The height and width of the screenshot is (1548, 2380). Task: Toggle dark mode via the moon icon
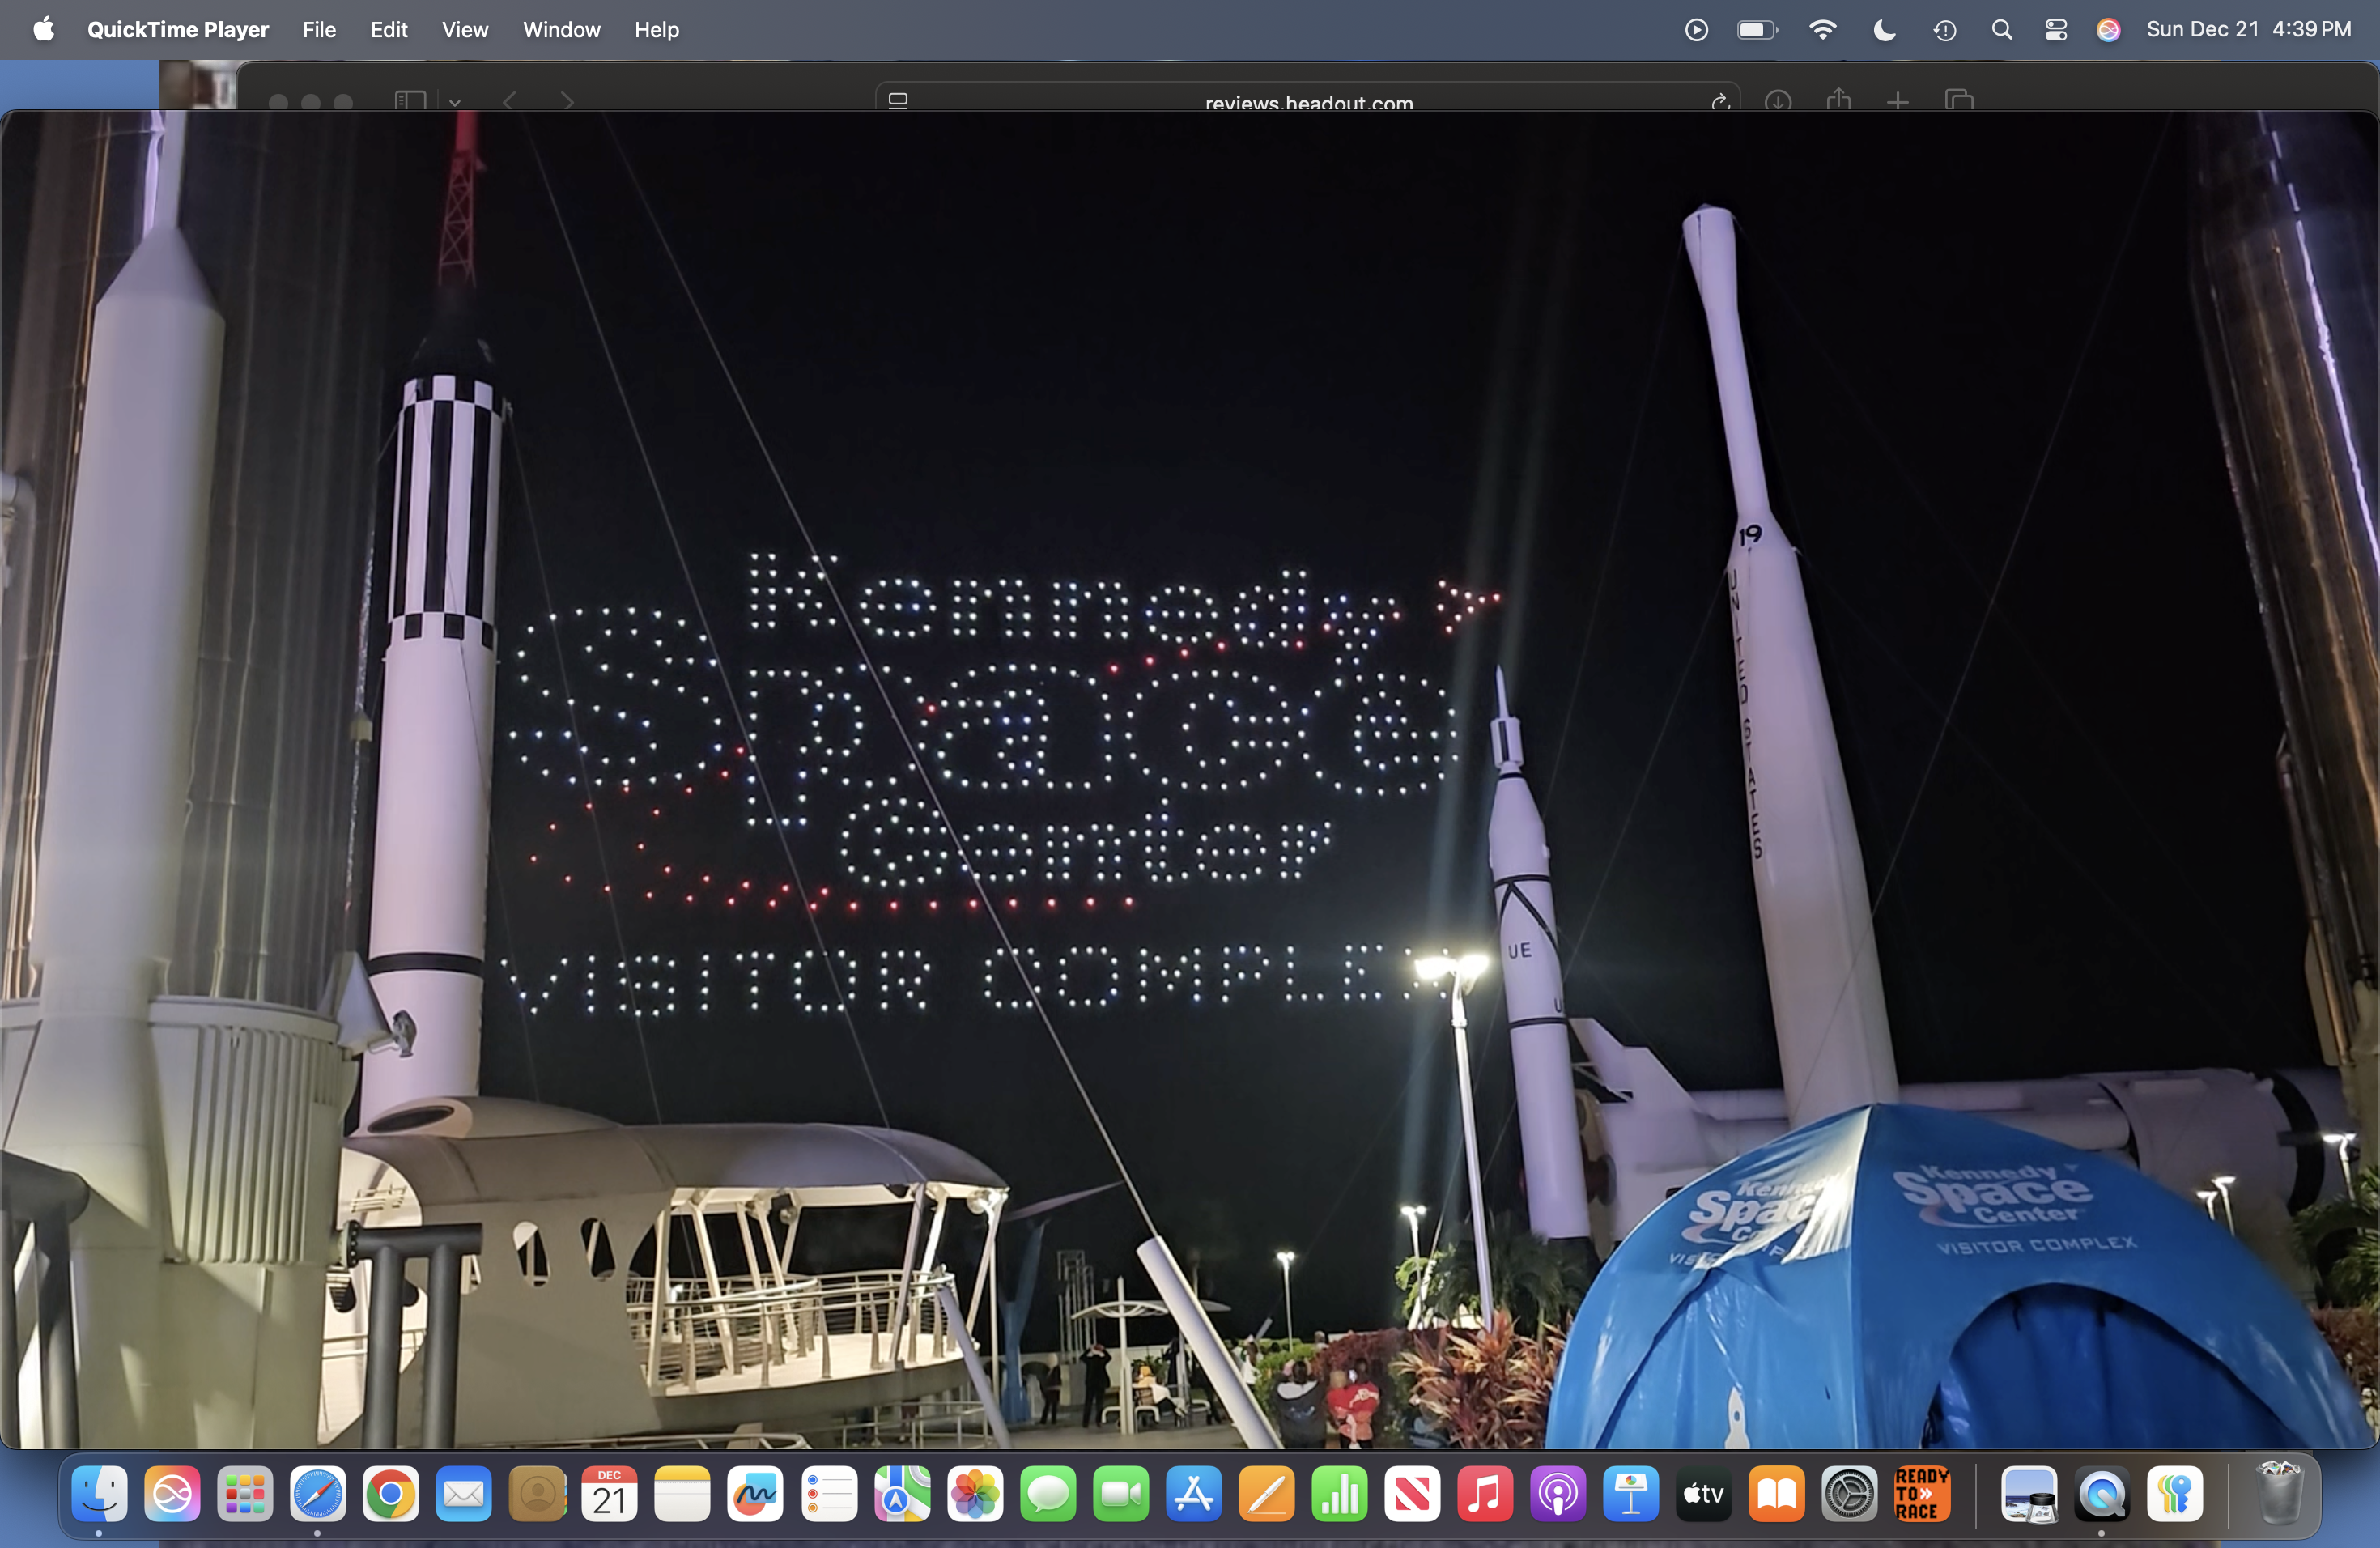pos(1884,30)
